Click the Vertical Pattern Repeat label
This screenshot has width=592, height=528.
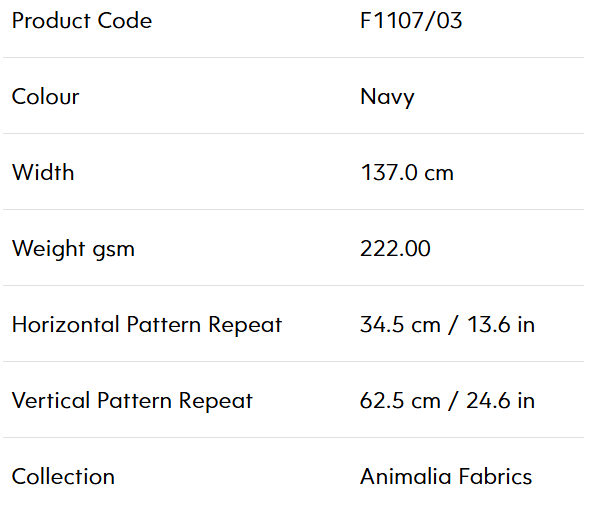[132, 400]
